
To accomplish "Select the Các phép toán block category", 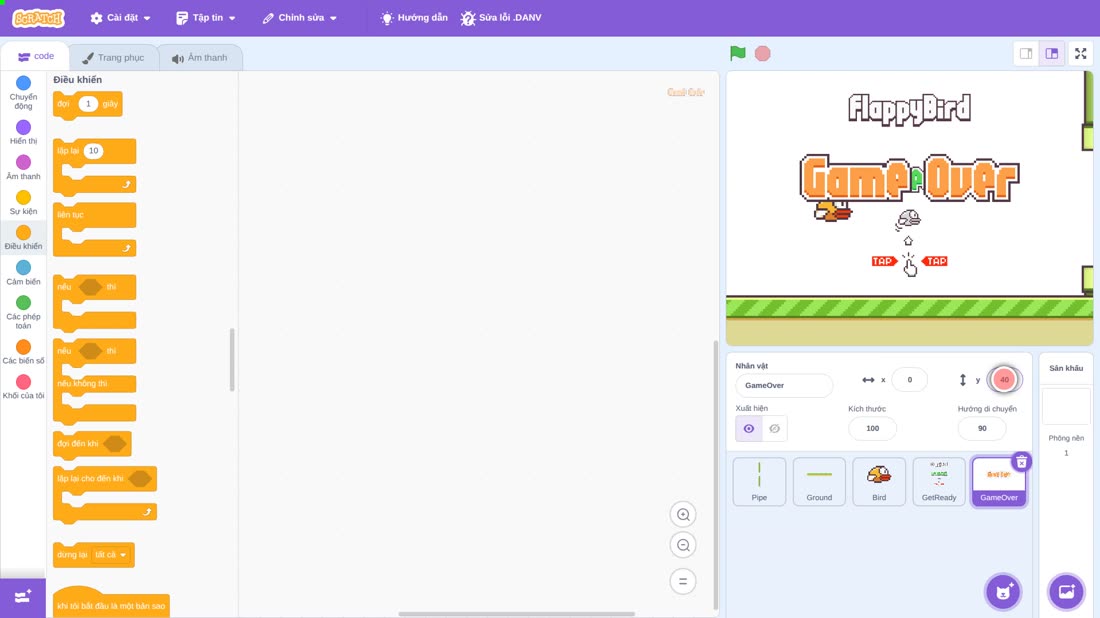I will [x=23, y=311].
